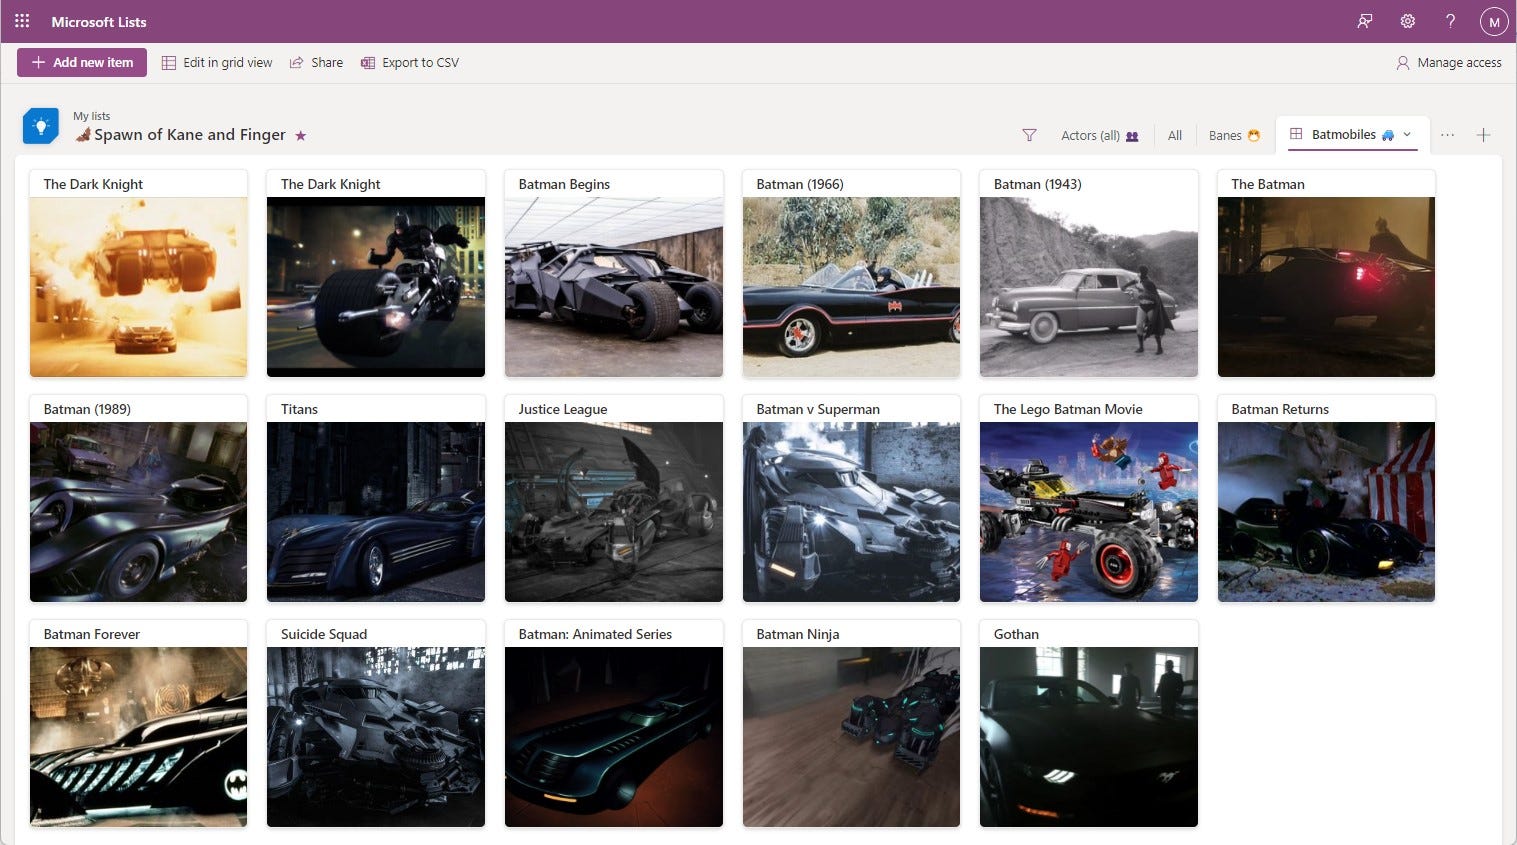The height and width of the screenshot is (845, 1517).
Task: Open the Batman Returns card image
Action: click(x=1326, y=512)
